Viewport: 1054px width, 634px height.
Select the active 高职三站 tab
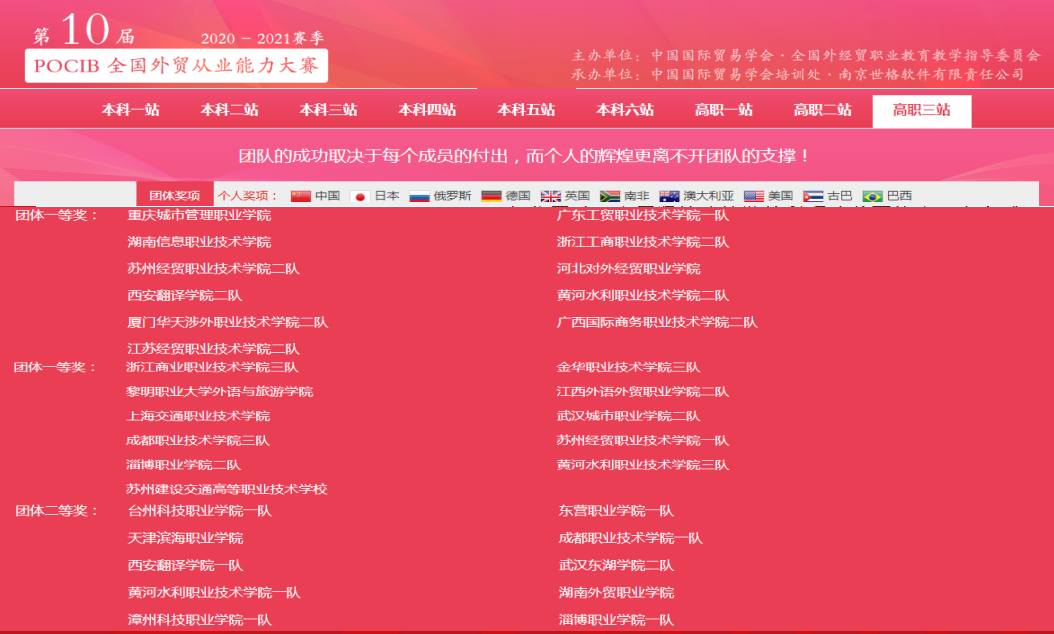point(922,111)
